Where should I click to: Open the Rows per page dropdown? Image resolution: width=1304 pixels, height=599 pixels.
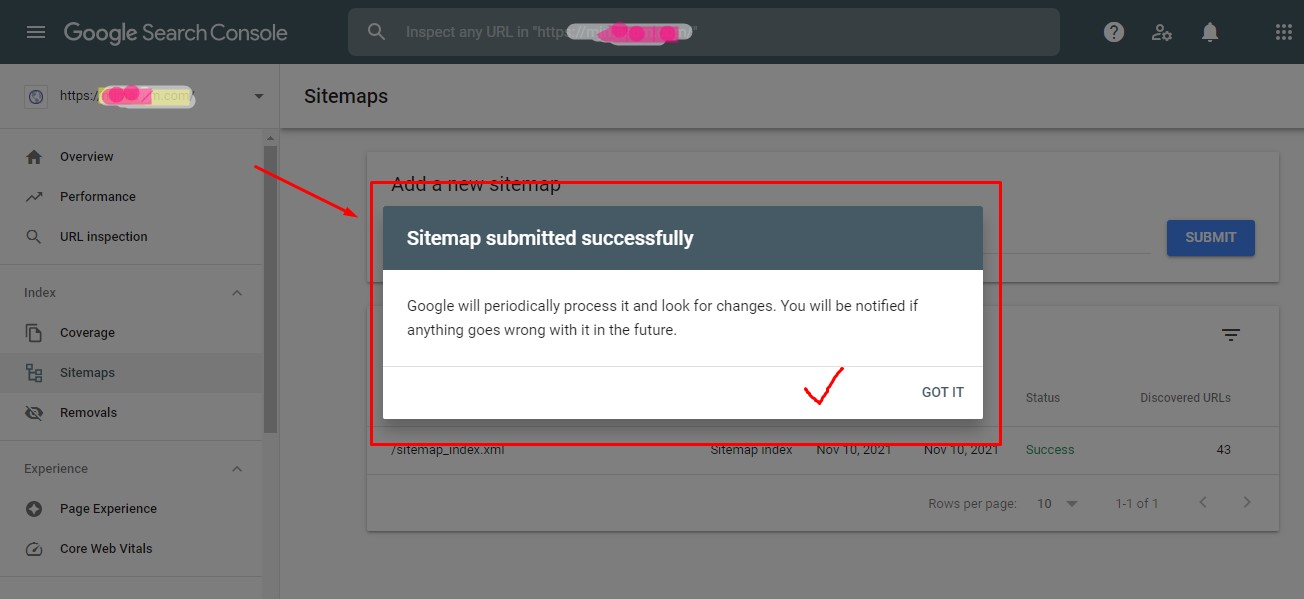pyautogui.click(x=1057, y=503)
